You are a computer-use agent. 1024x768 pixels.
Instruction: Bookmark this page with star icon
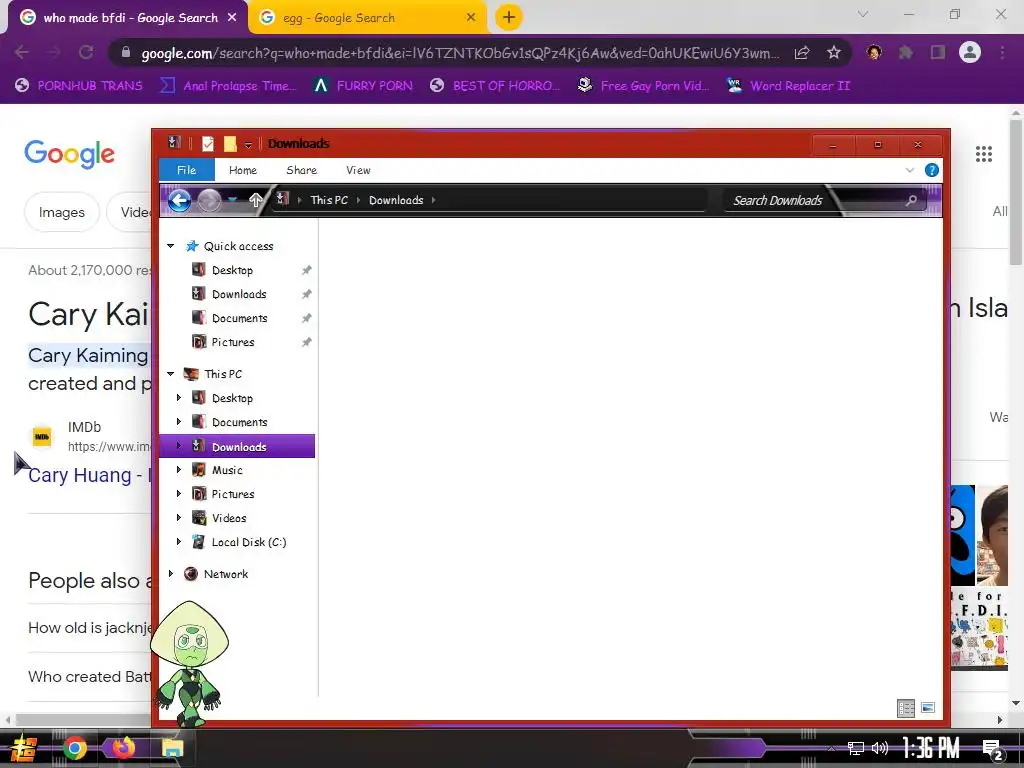pos(833,52)
